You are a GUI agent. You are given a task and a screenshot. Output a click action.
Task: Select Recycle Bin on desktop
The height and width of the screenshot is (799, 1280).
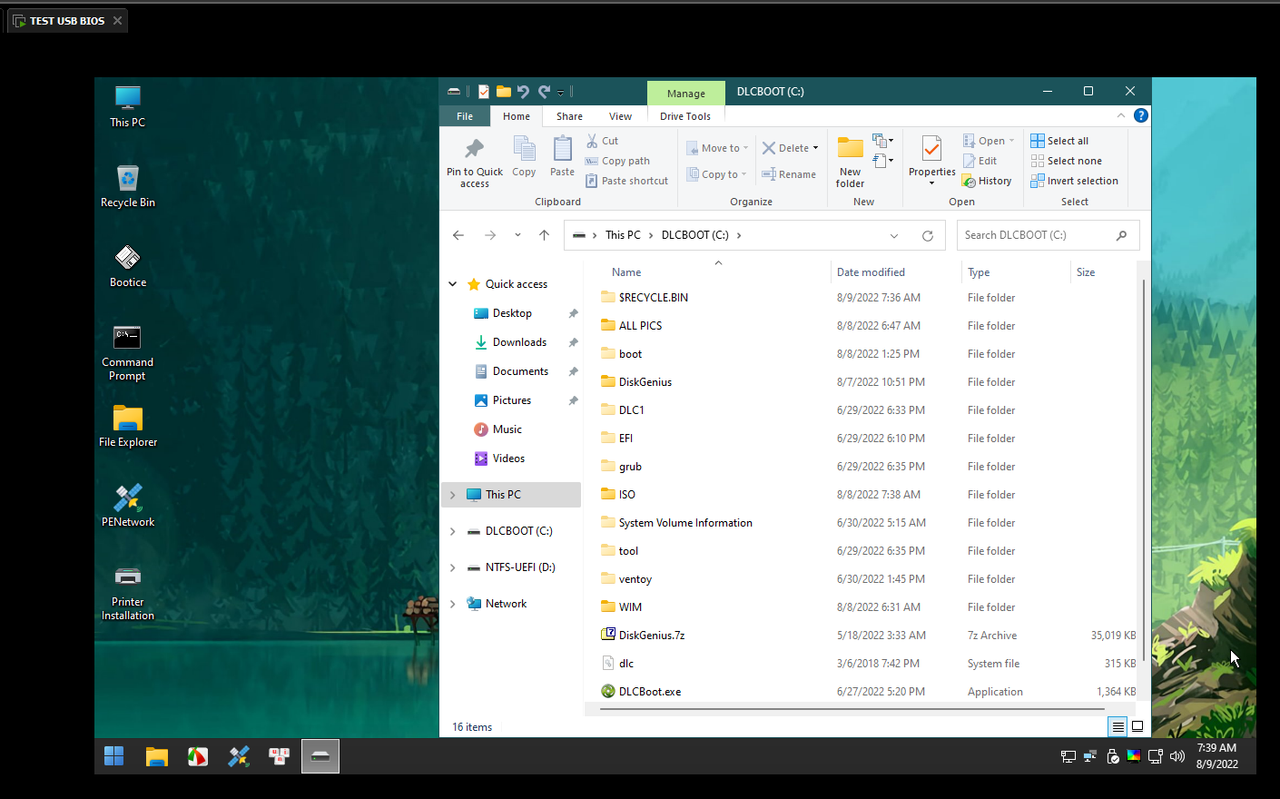pos(128,186)
